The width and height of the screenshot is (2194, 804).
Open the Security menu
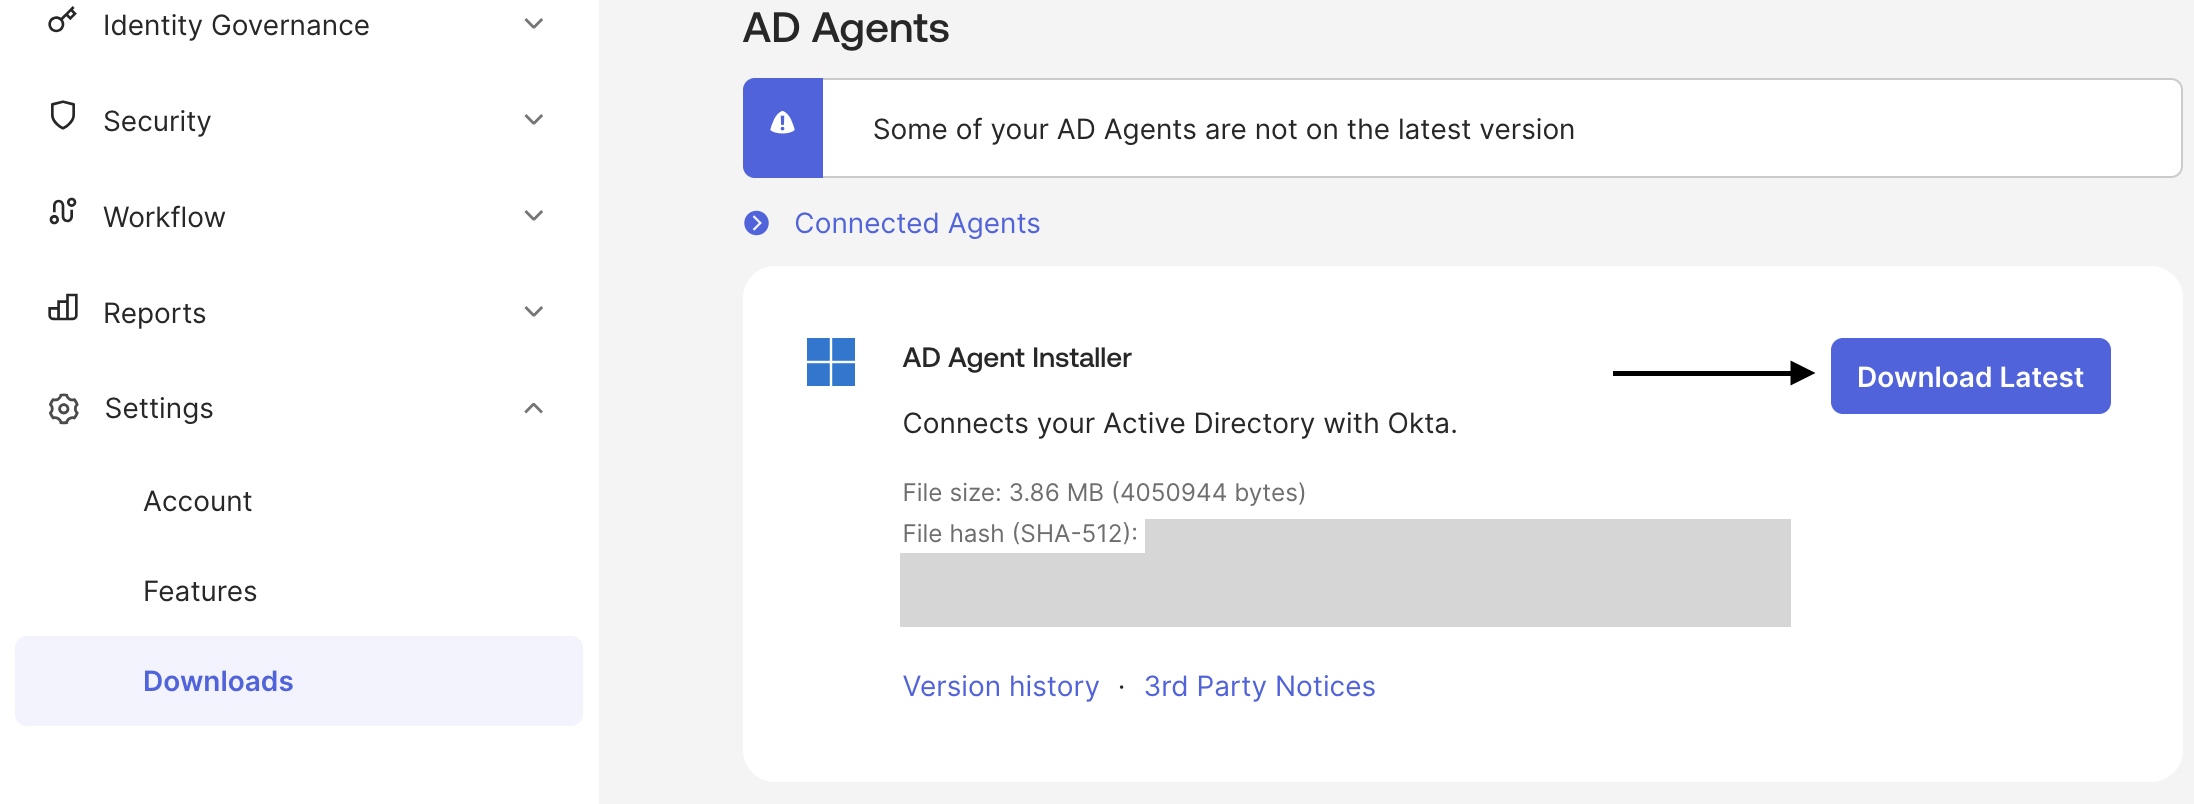[157, 121]
